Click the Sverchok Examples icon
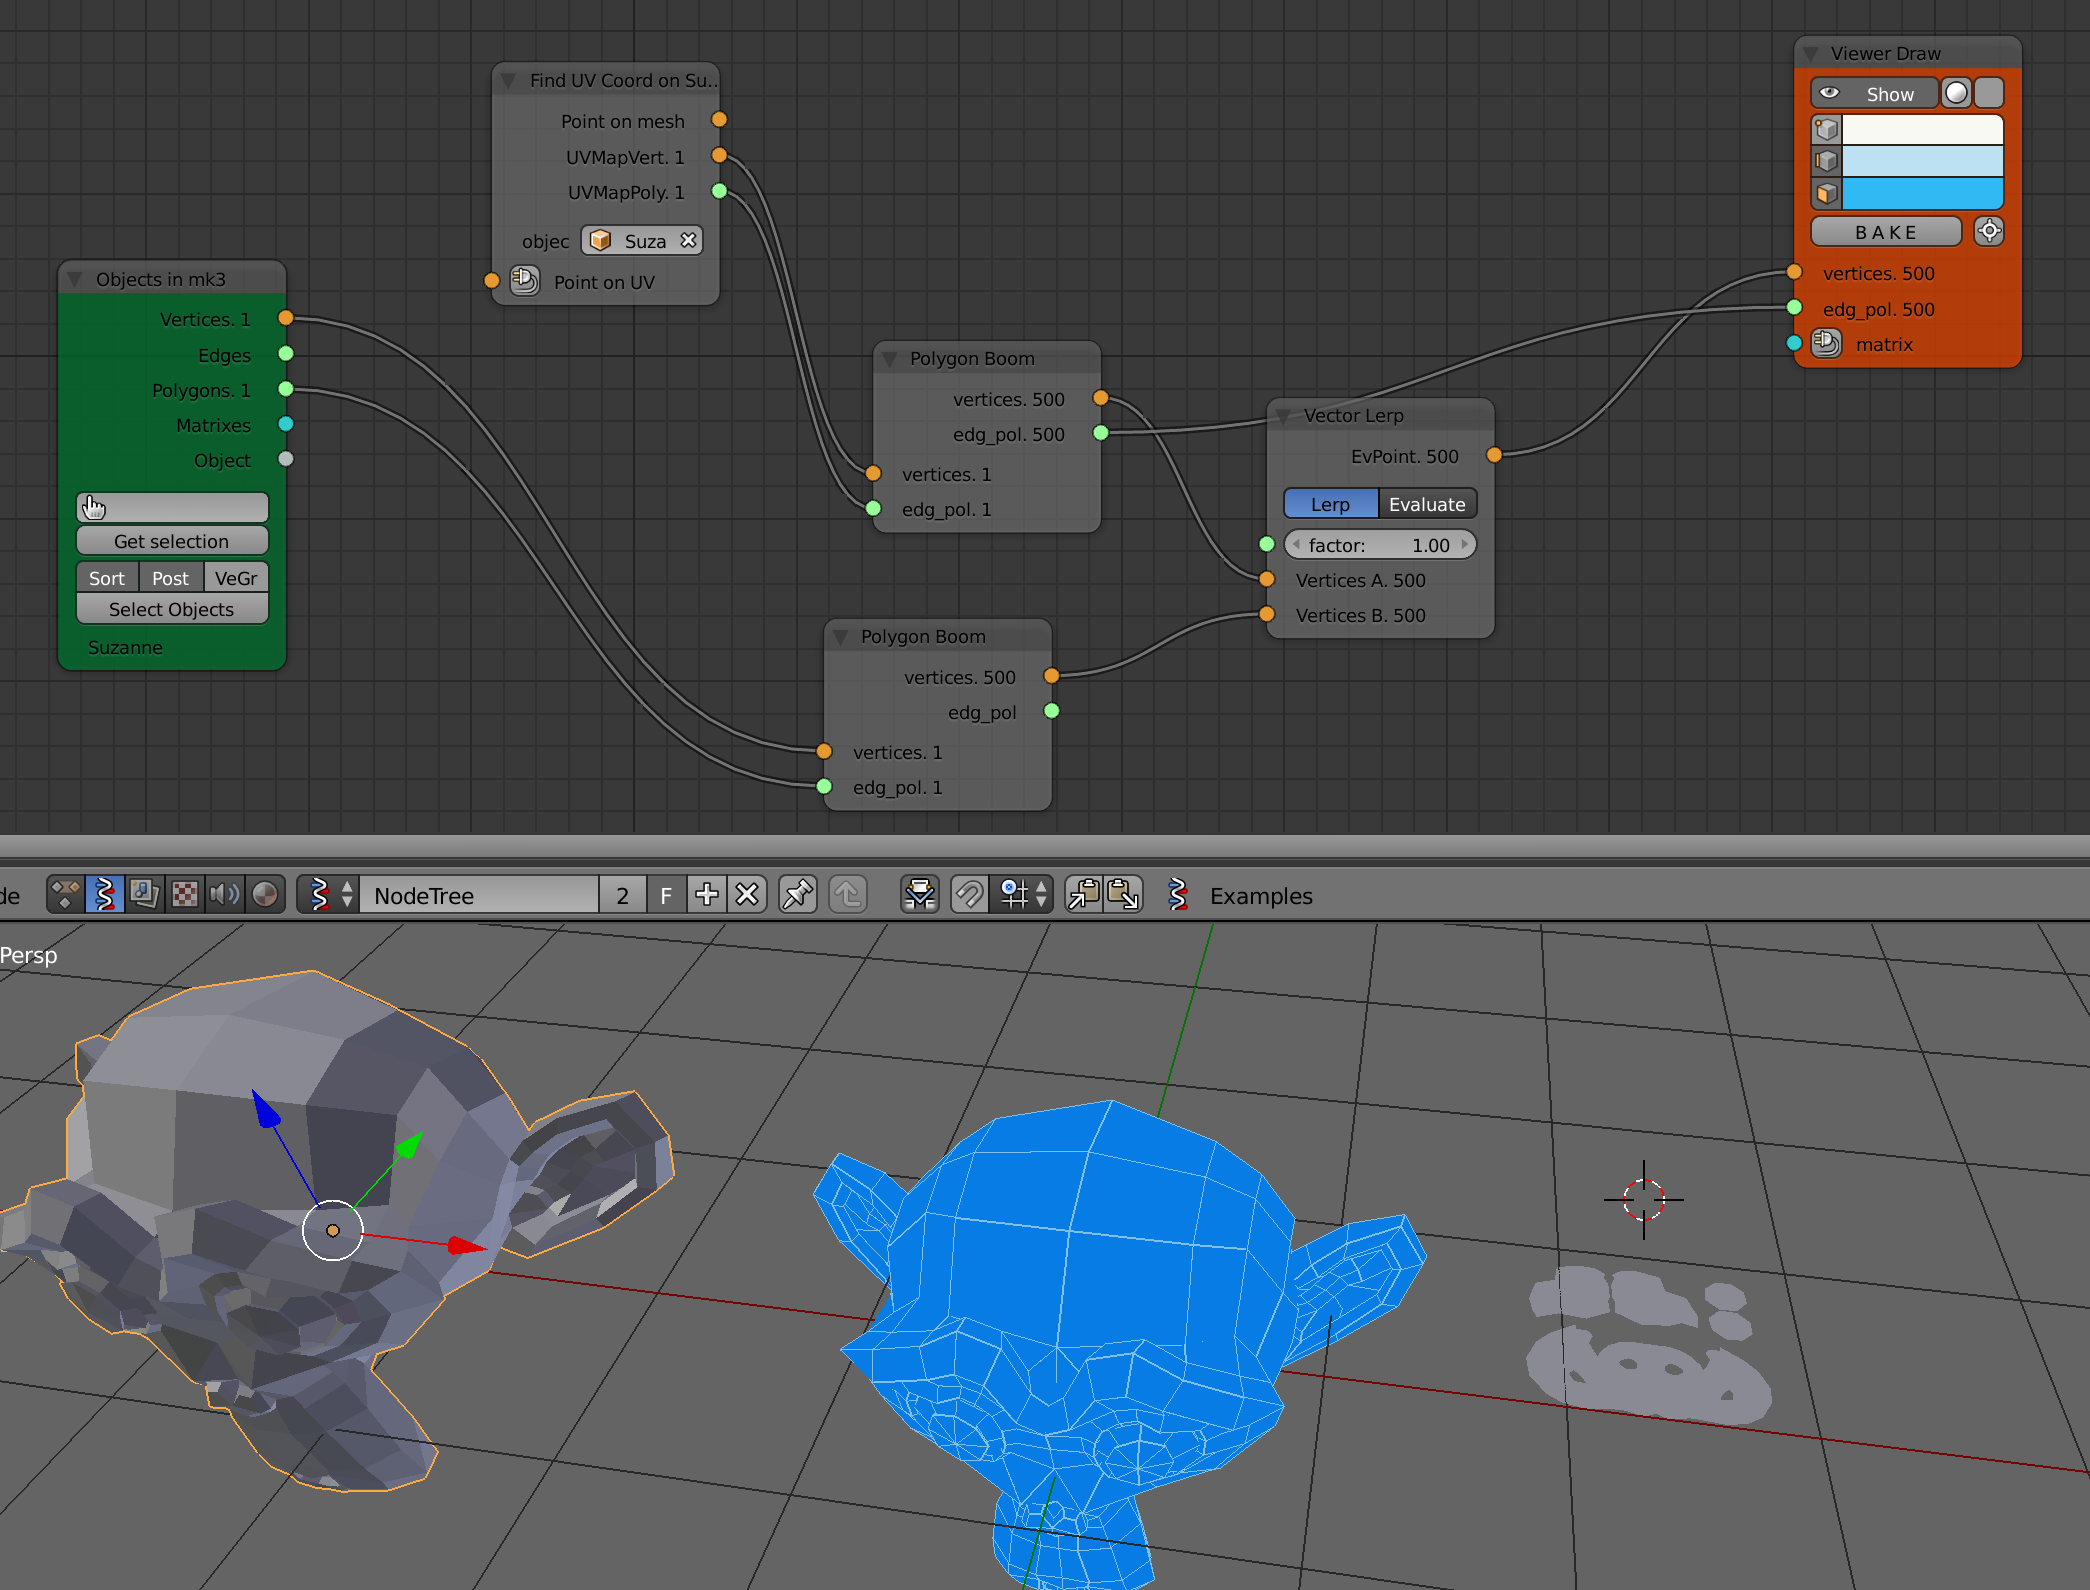This screenshot has height=1590, width=2090. (1178, 894)
